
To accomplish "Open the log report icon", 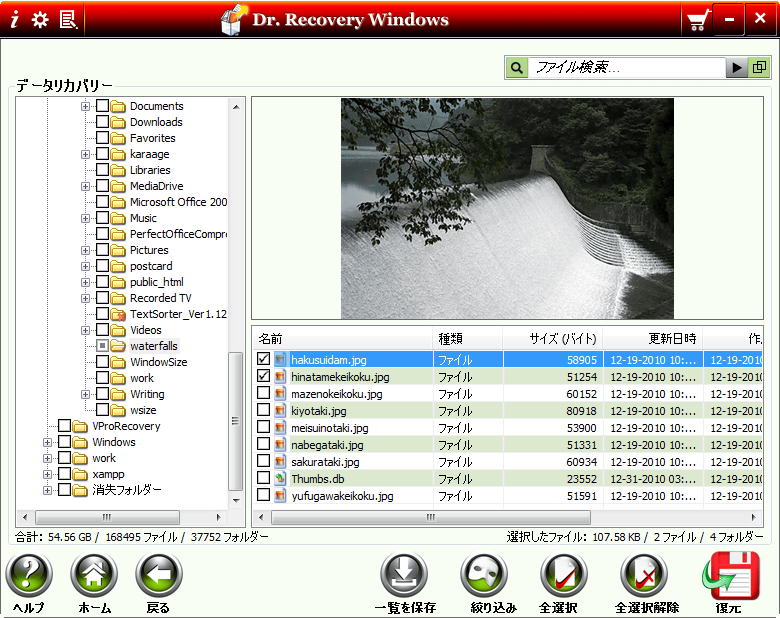I will point(68,19).
